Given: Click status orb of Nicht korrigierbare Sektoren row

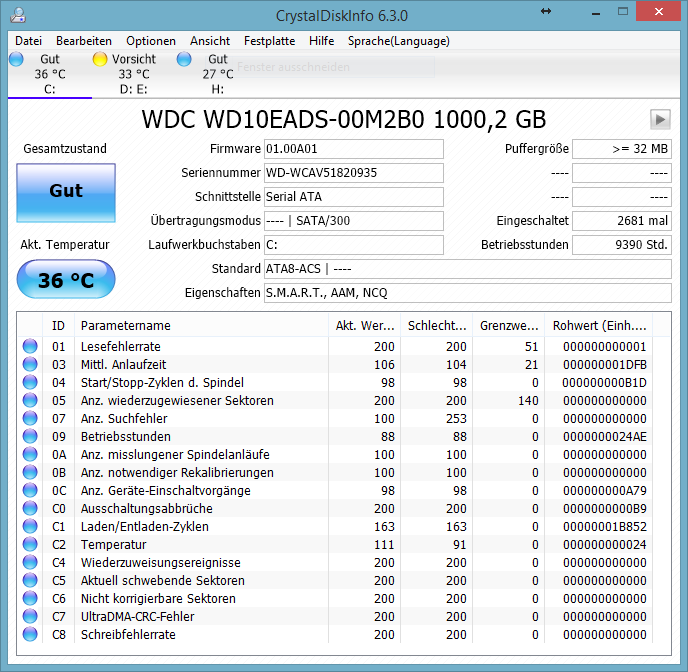Looking at the screenshot, I should coord(30,598).
